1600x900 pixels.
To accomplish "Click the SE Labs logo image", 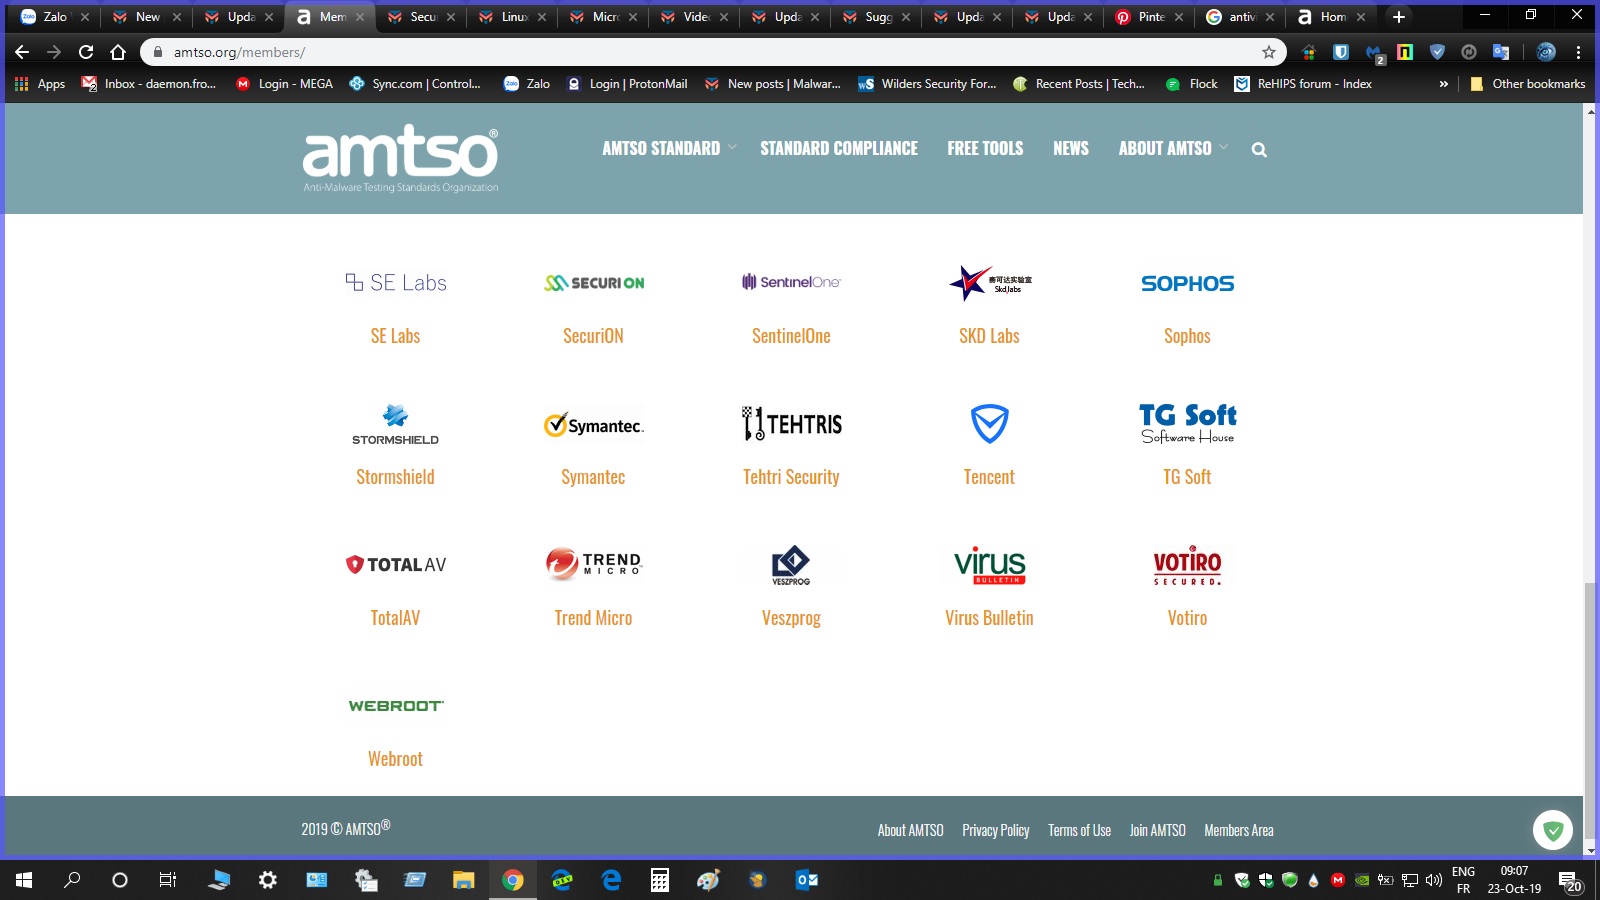I will (396, 283).
